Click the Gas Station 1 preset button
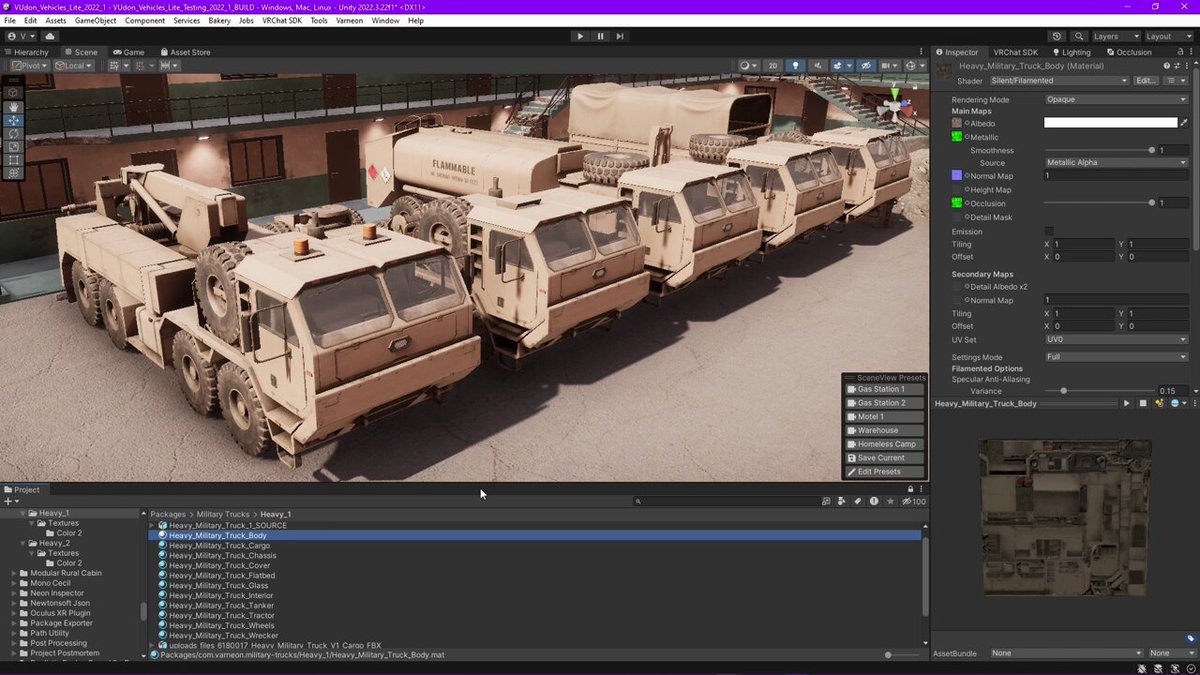 coord(884,389)
